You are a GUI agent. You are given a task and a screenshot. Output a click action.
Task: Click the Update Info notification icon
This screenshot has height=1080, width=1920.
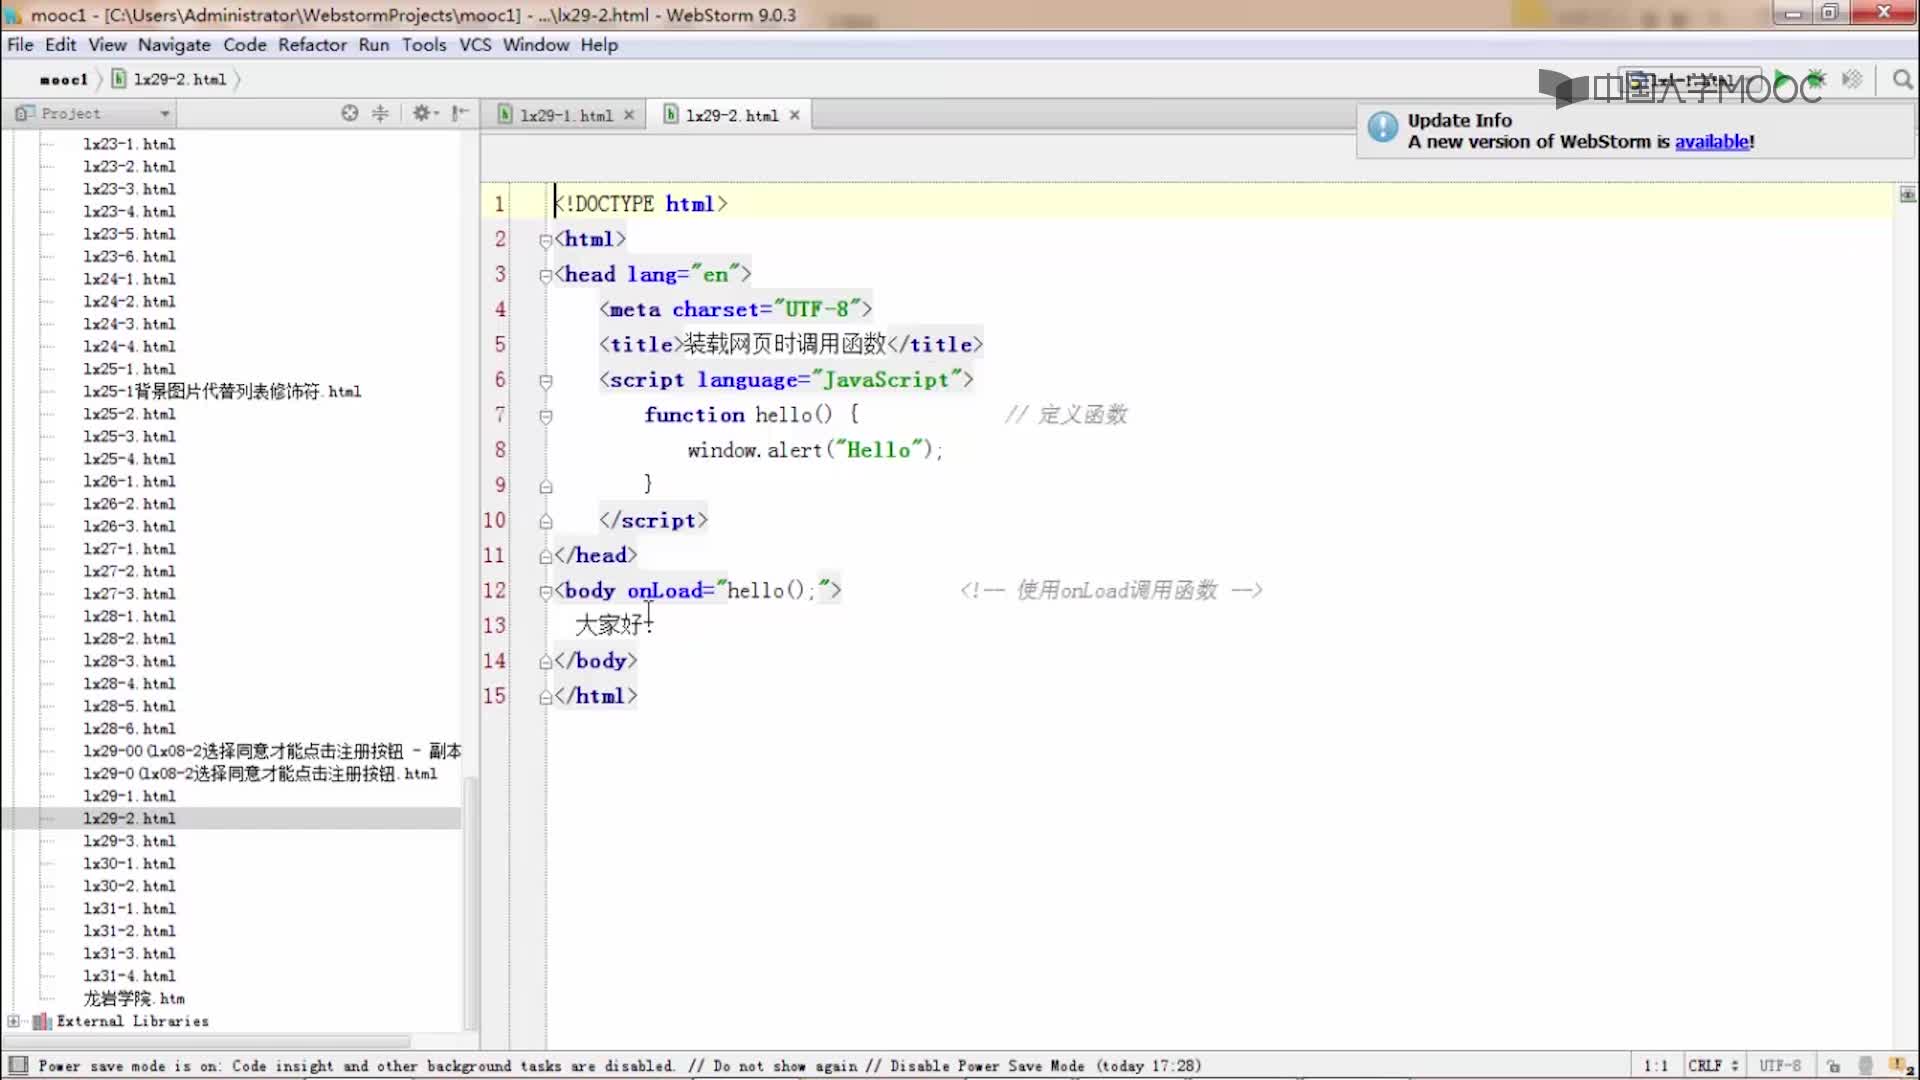click(x=1383, y=127)
